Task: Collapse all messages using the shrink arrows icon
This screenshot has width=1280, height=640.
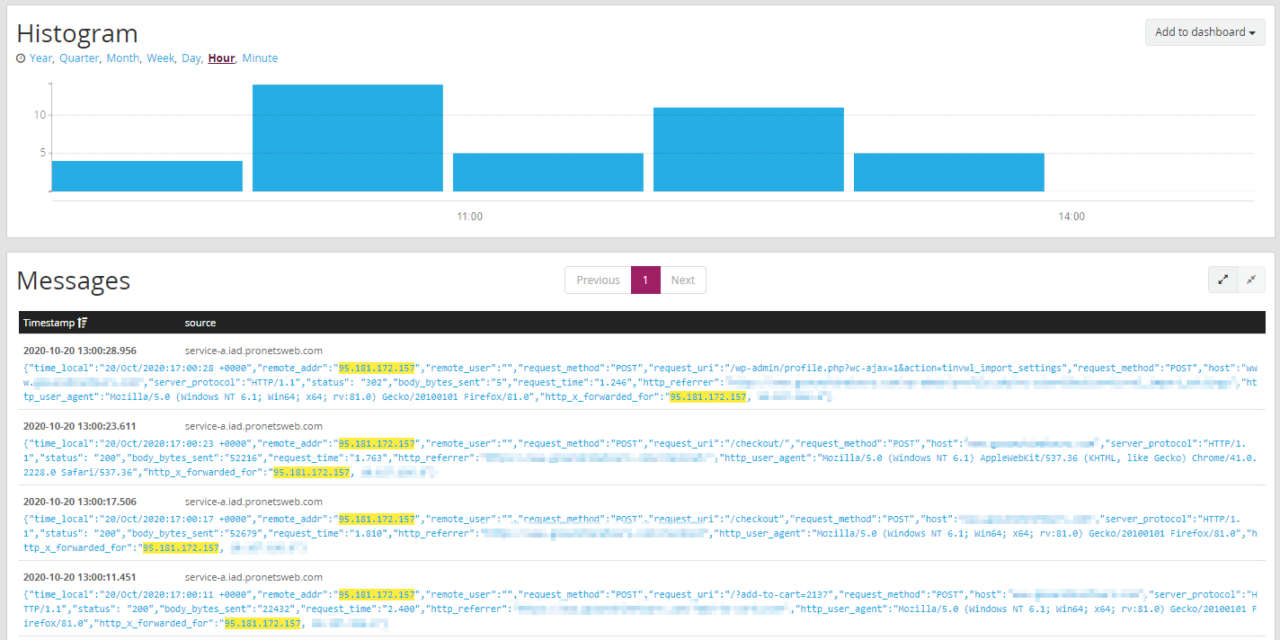Action: [x=1251, y=281]
